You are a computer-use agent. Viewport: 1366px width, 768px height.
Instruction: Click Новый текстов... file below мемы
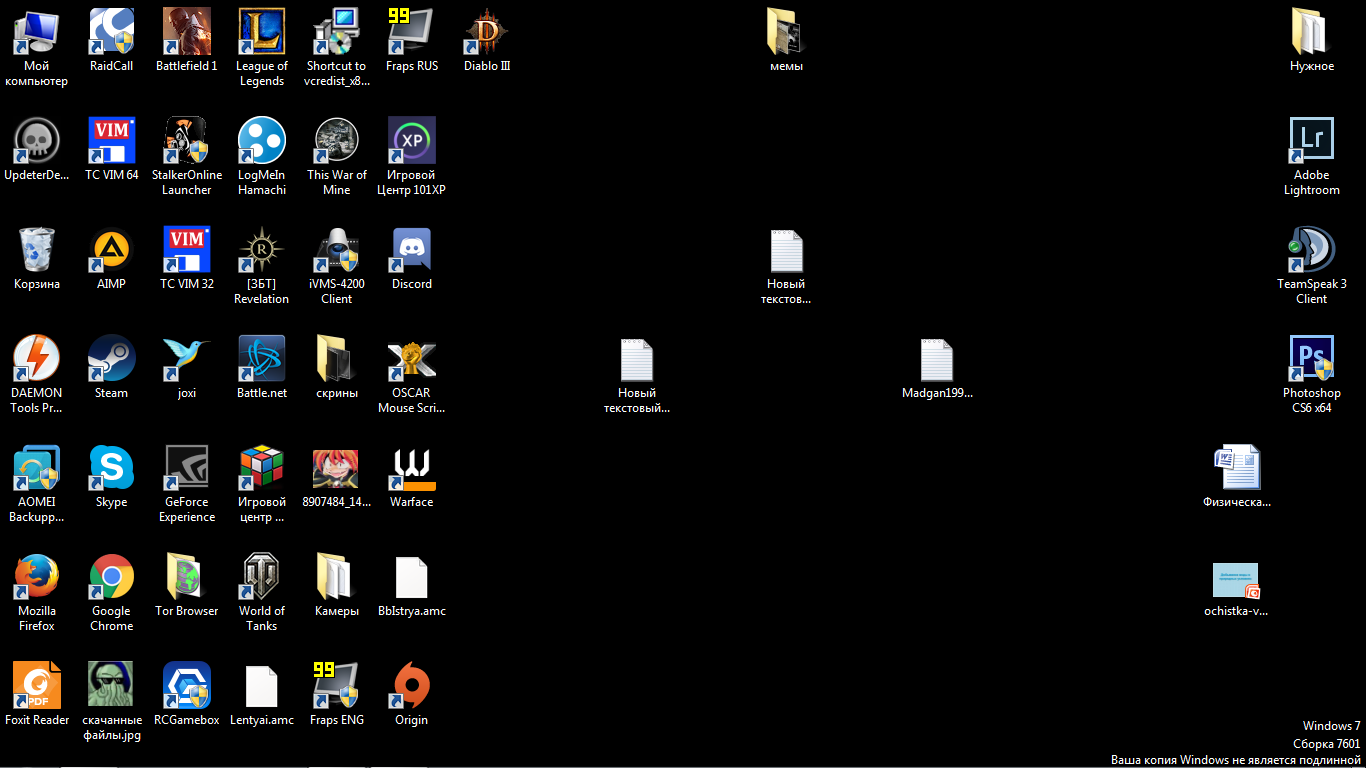(x=787, y=250)
